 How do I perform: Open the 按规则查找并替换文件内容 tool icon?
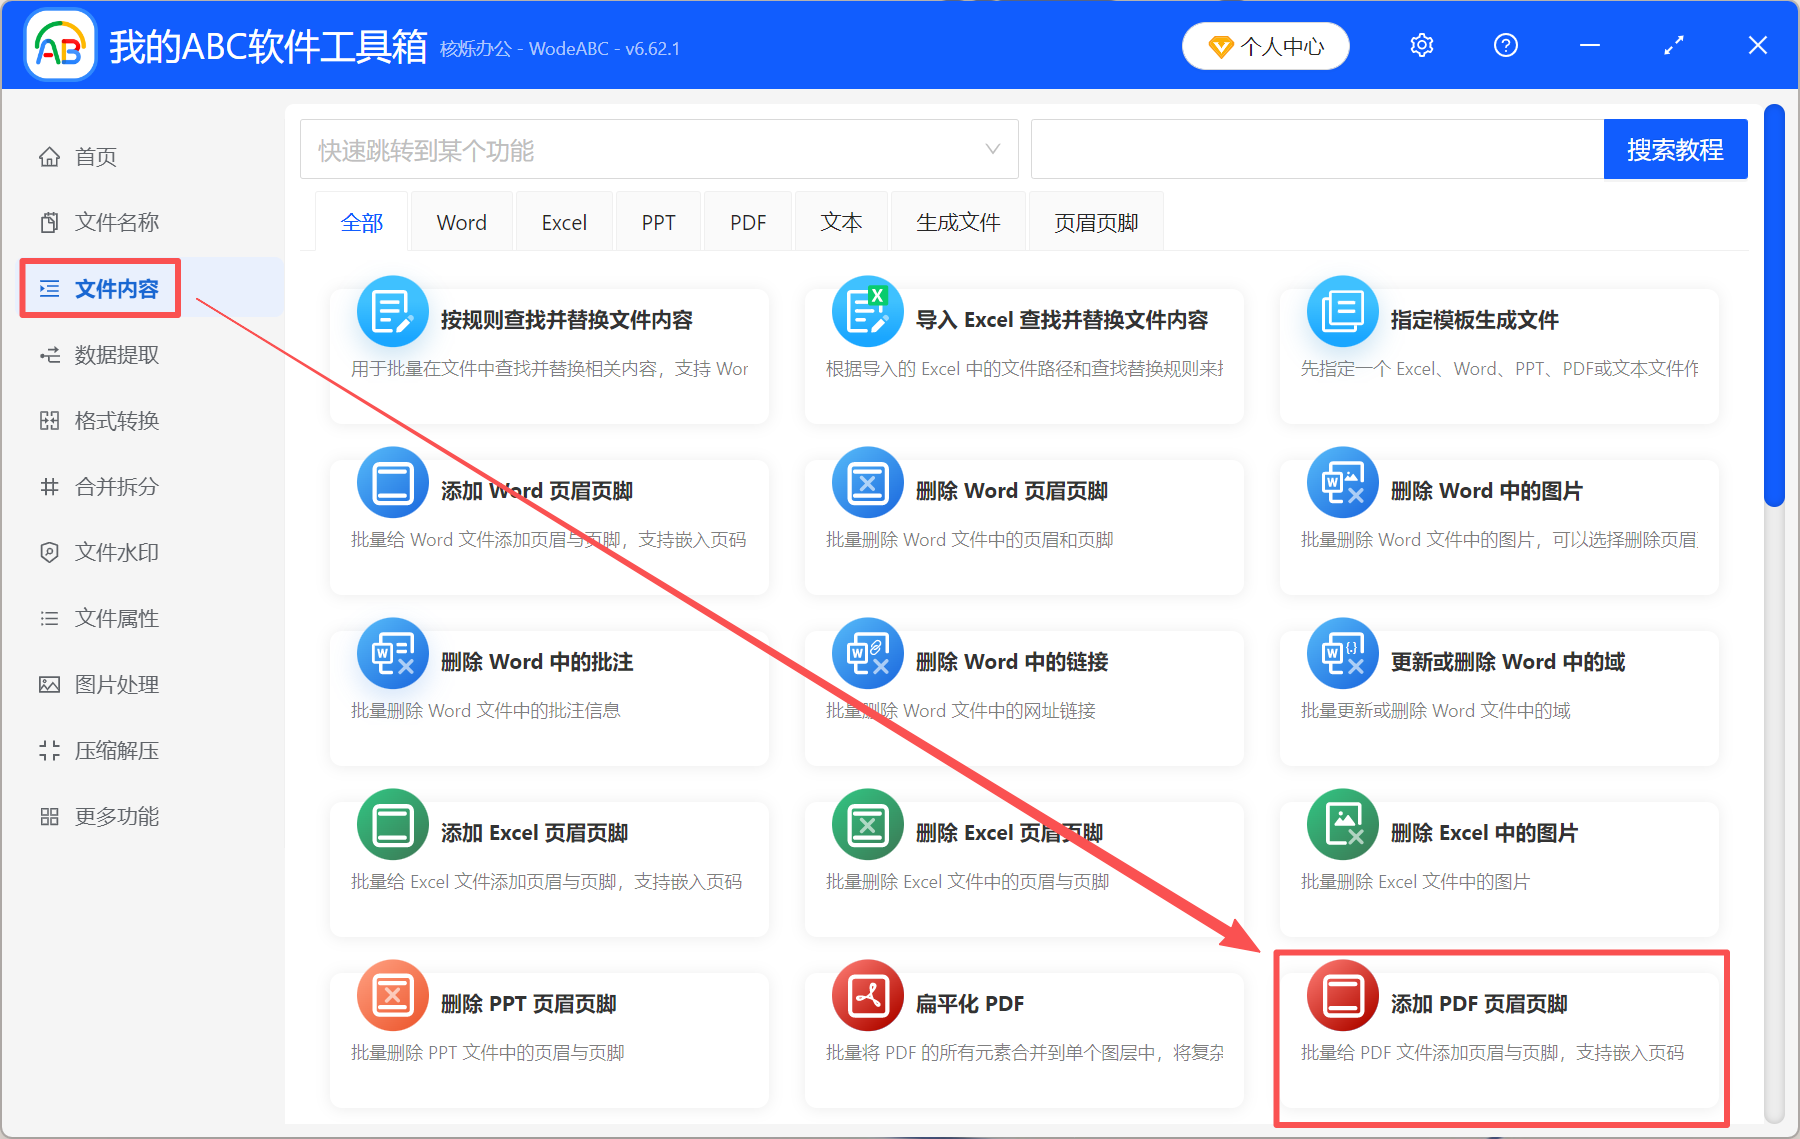(392, 311)
